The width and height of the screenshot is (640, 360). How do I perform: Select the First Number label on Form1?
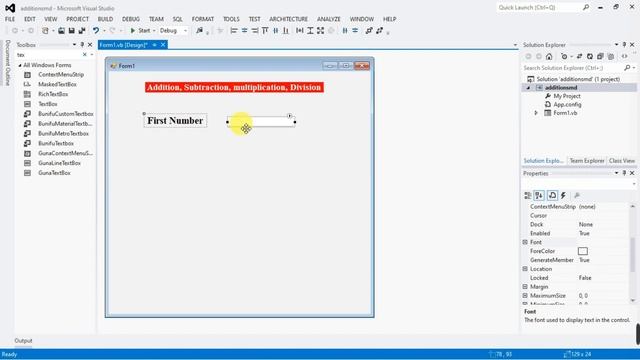tap(175, 121)
